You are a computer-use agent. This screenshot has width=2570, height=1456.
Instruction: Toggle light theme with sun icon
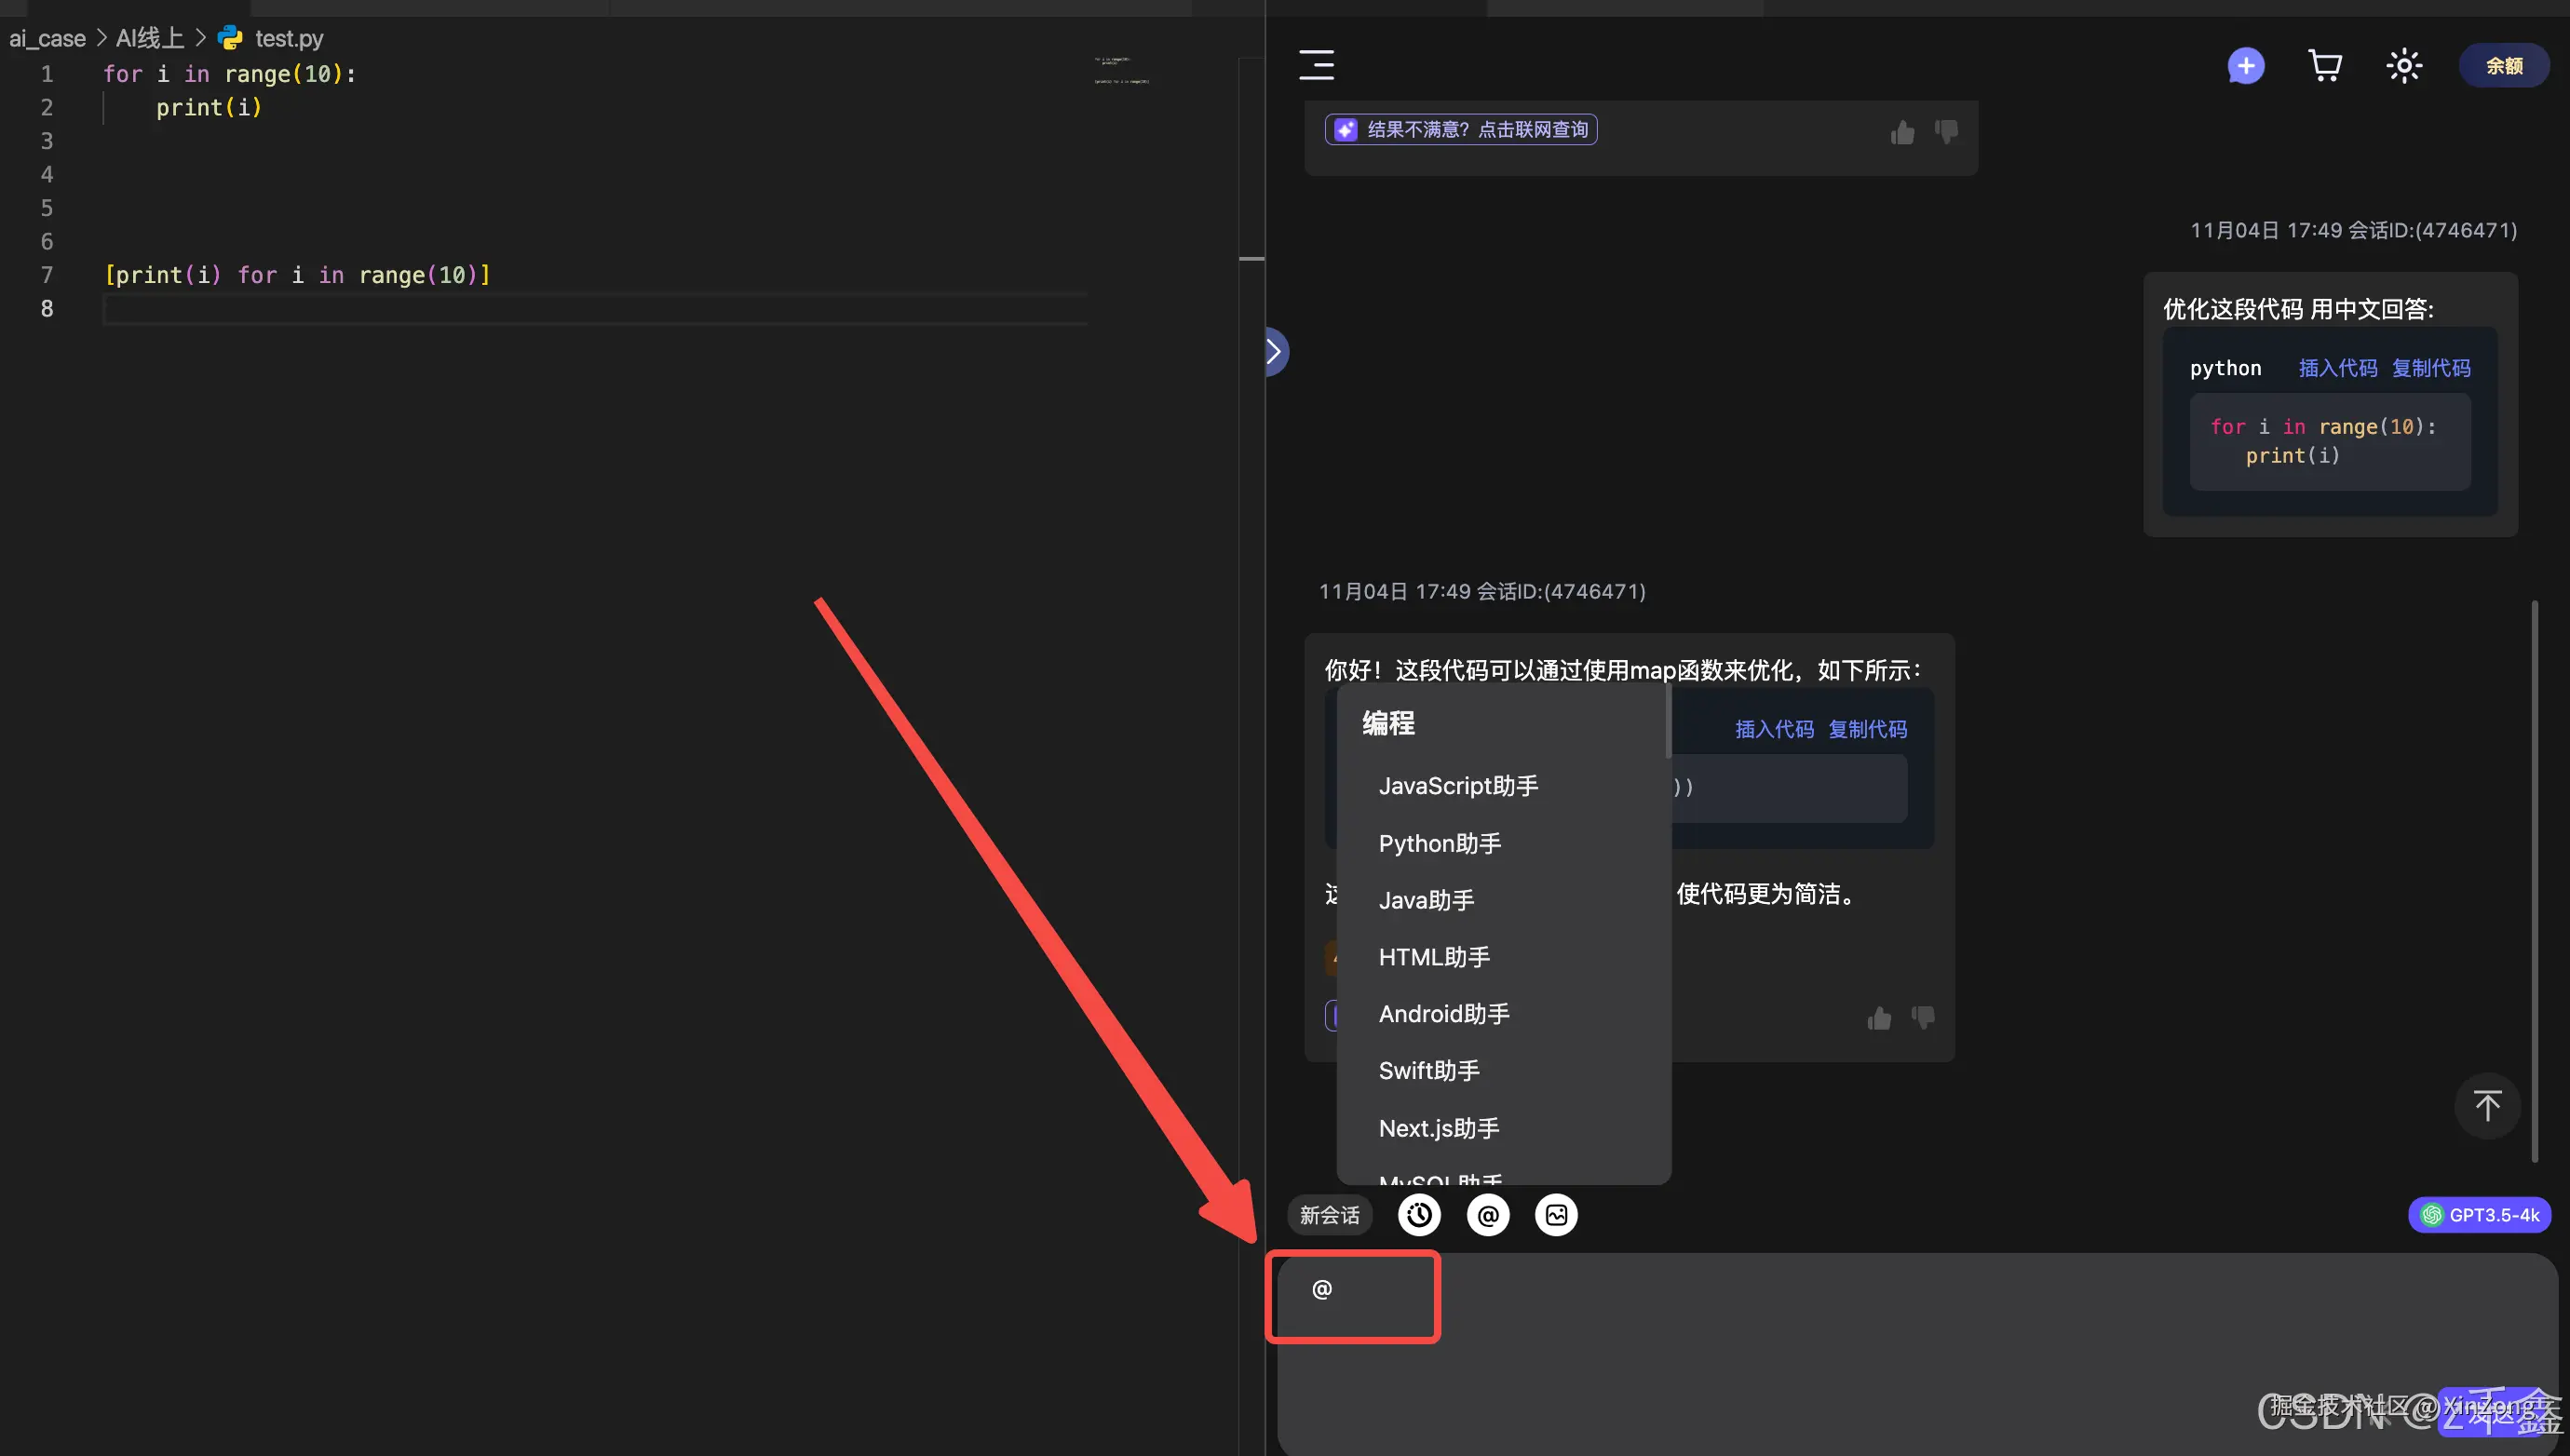coord(2403,66)
